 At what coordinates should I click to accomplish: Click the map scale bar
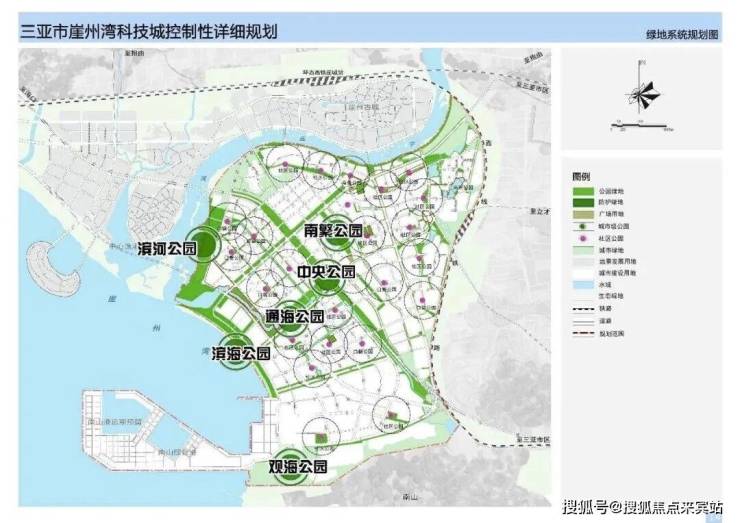633,127
